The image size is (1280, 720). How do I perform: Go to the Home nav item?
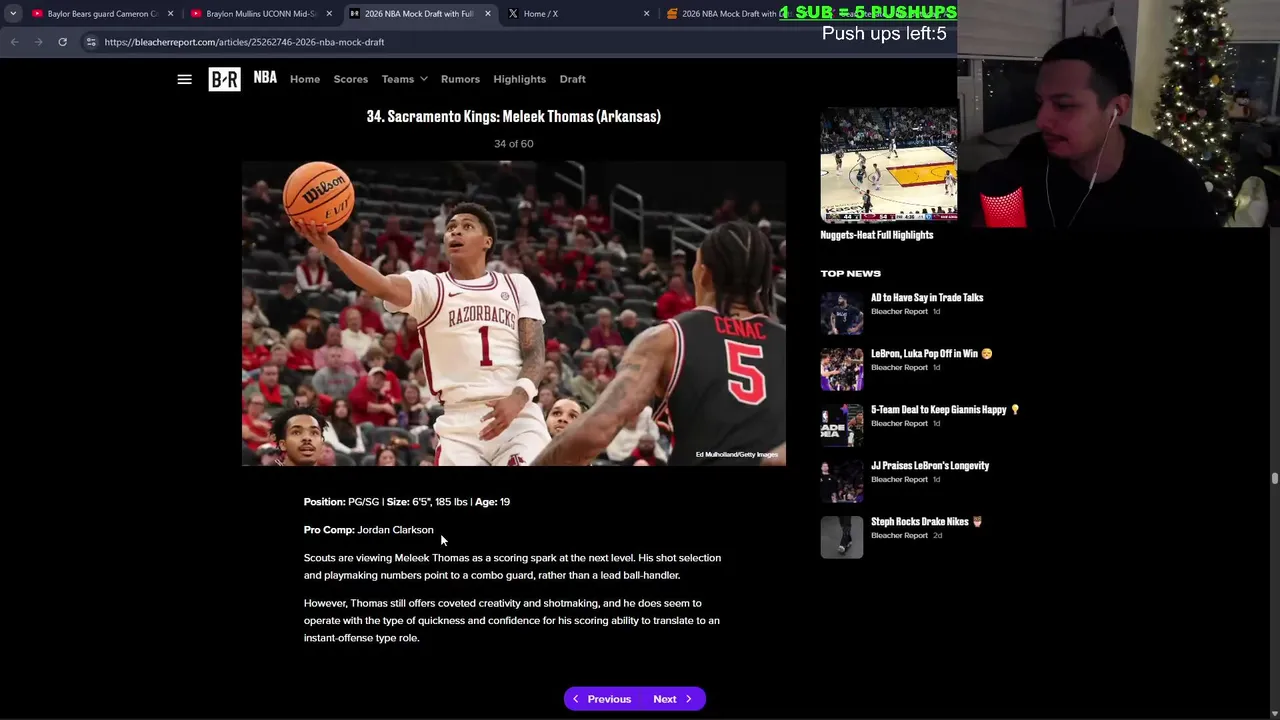coord(305,79)
